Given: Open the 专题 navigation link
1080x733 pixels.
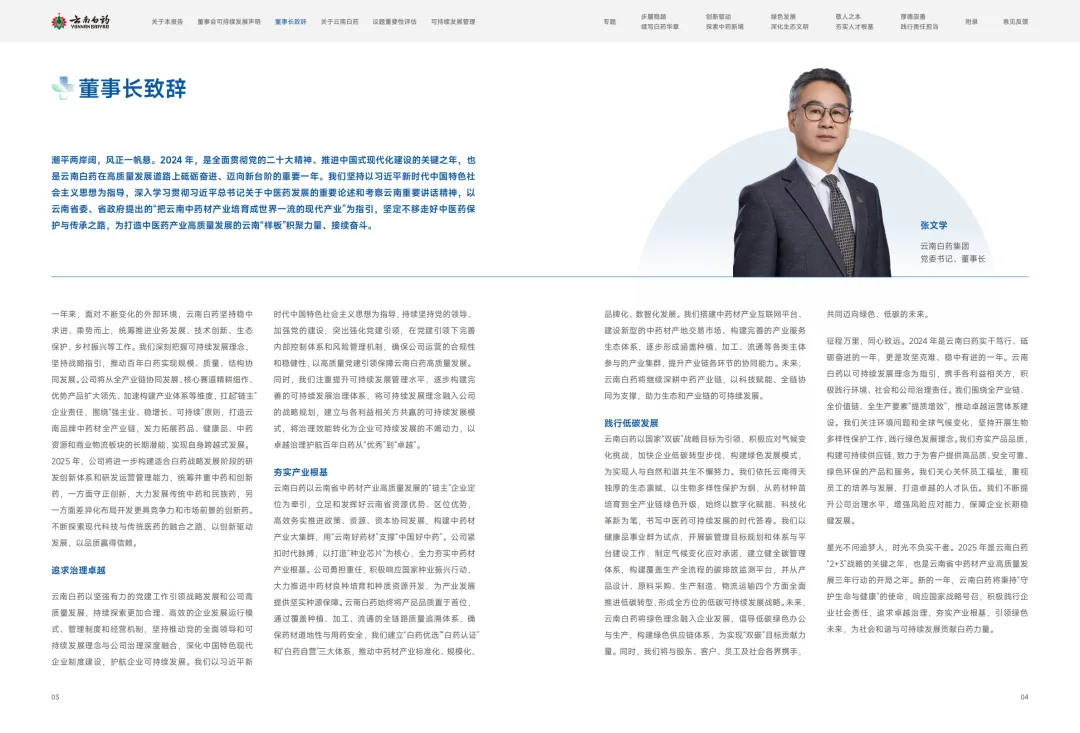Looking at the screenshot, I should [610, 22].
